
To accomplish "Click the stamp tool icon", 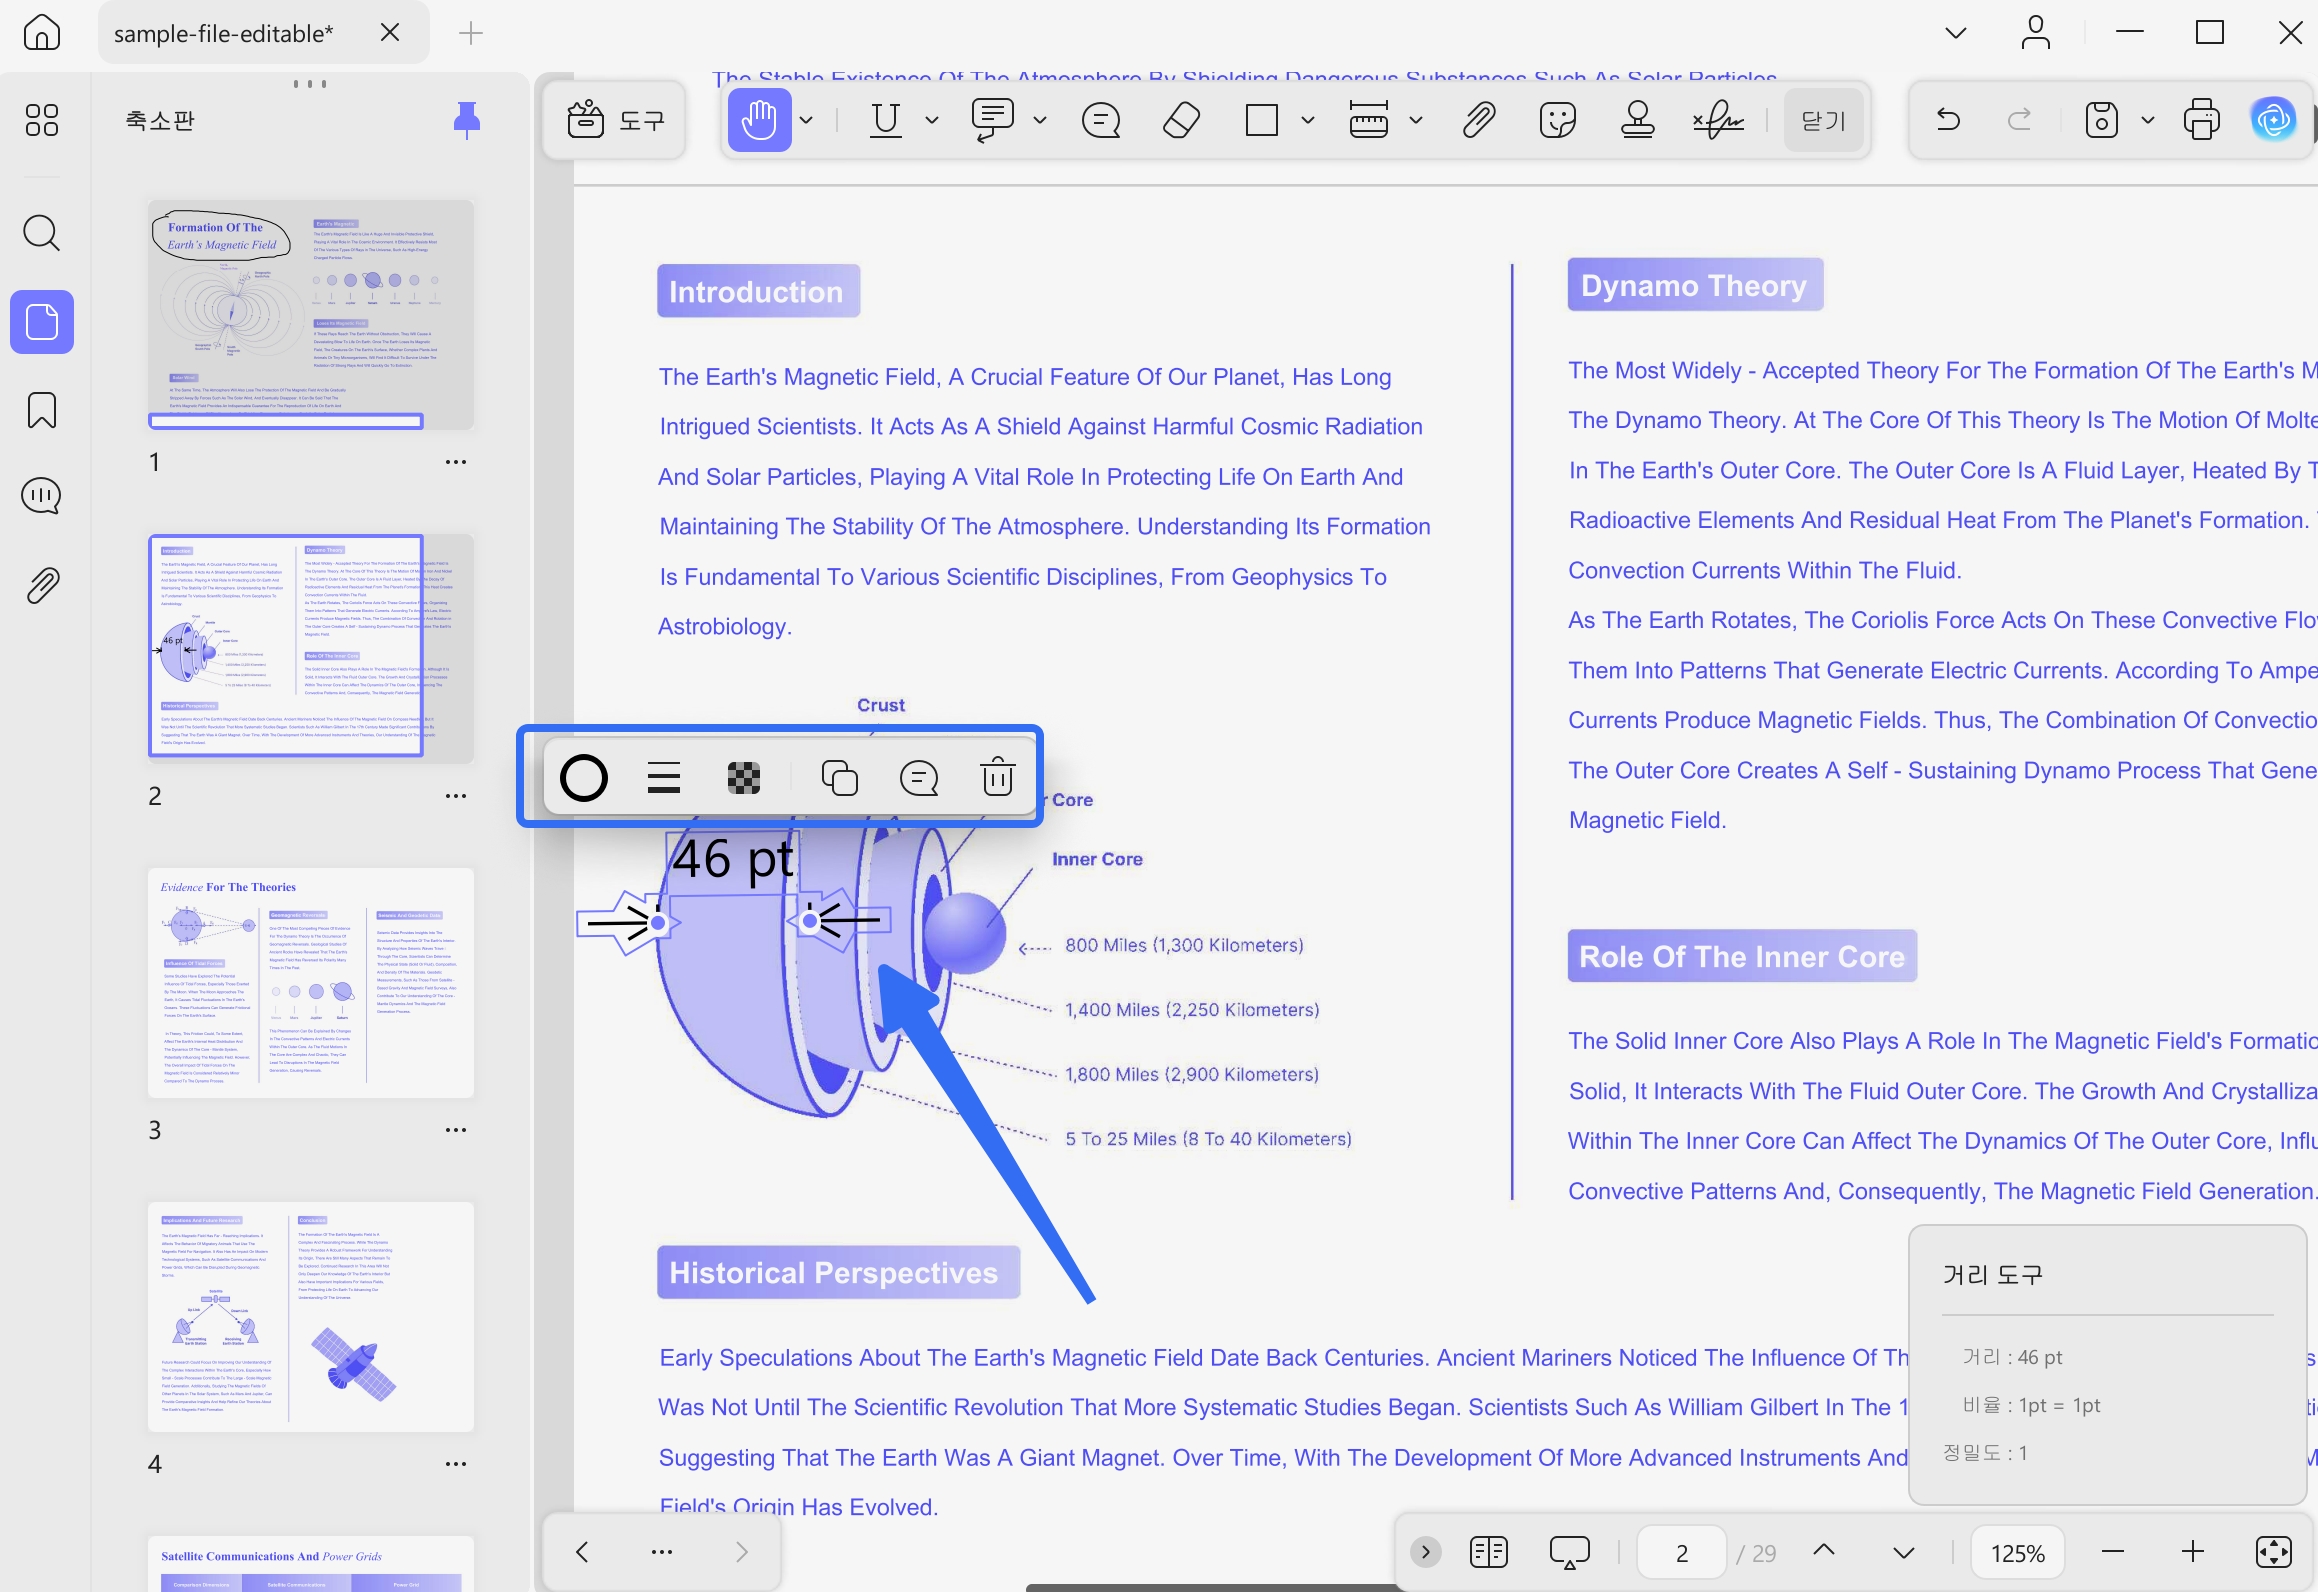I will (1637, 121).
